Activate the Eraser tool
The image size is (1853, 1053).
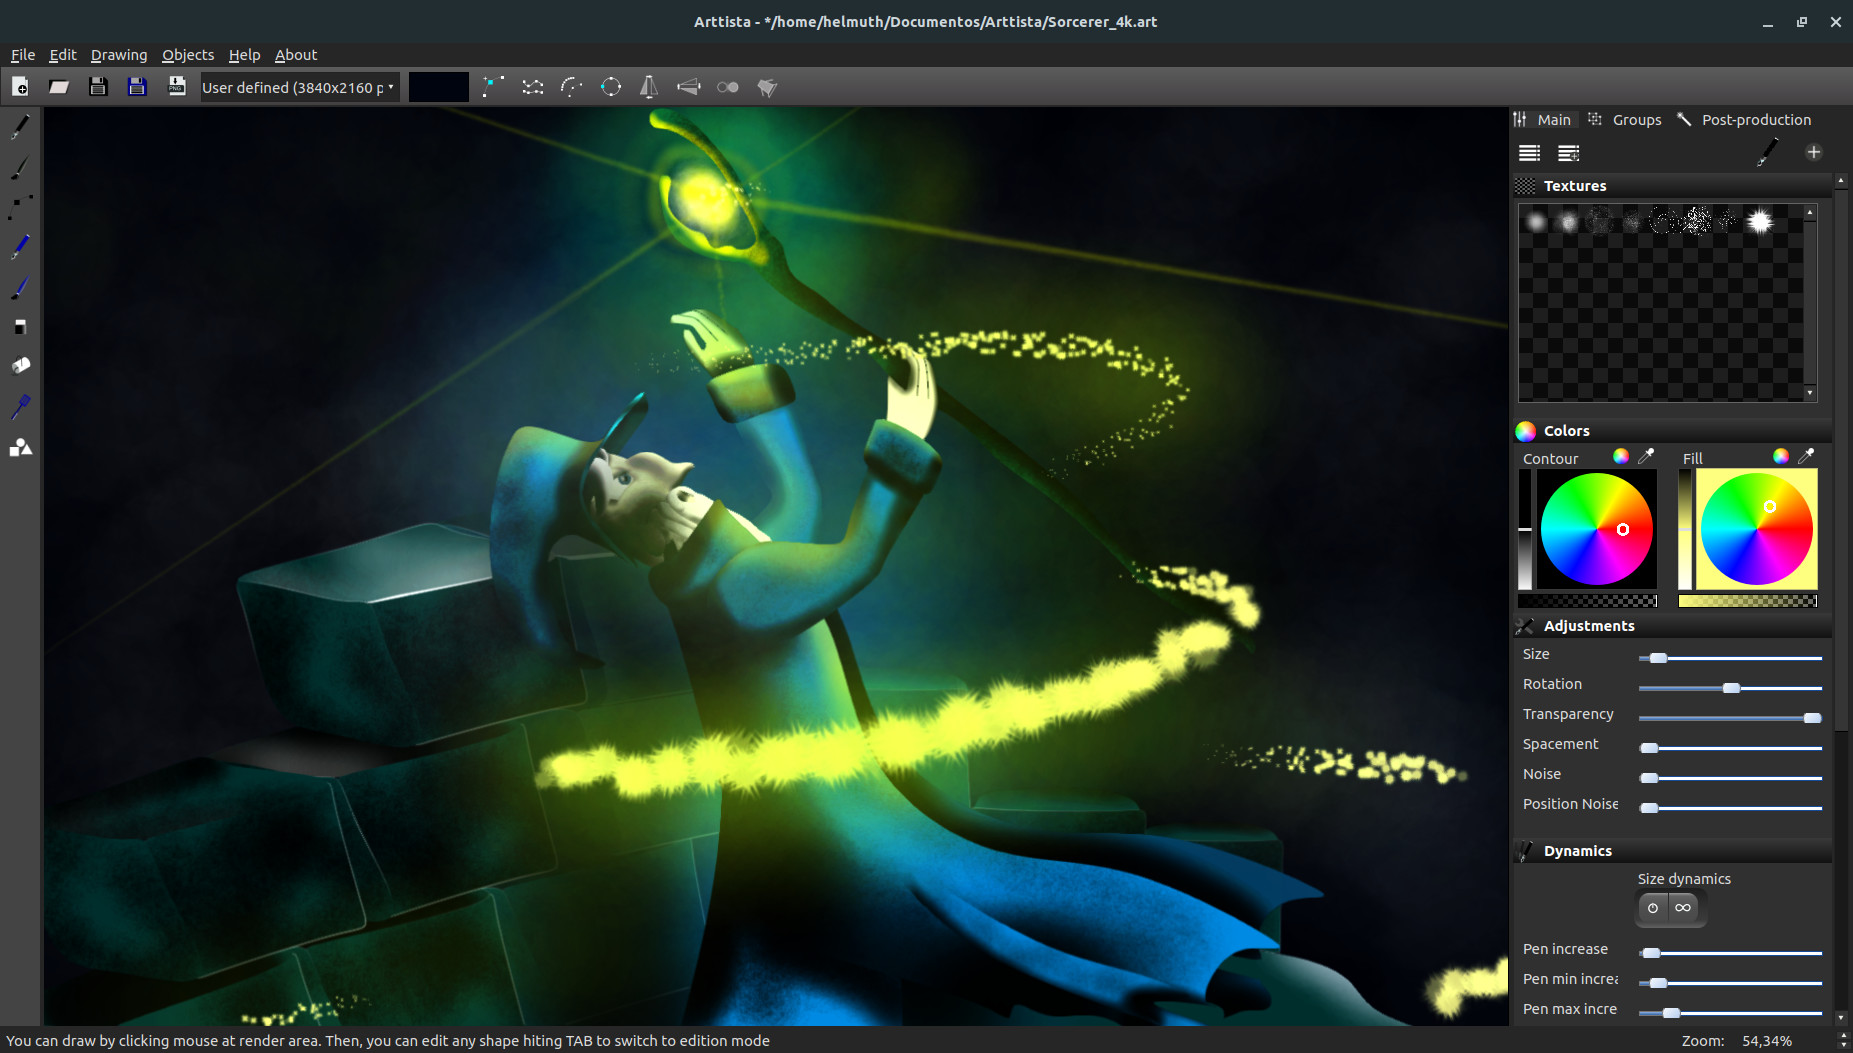[19, 327]
